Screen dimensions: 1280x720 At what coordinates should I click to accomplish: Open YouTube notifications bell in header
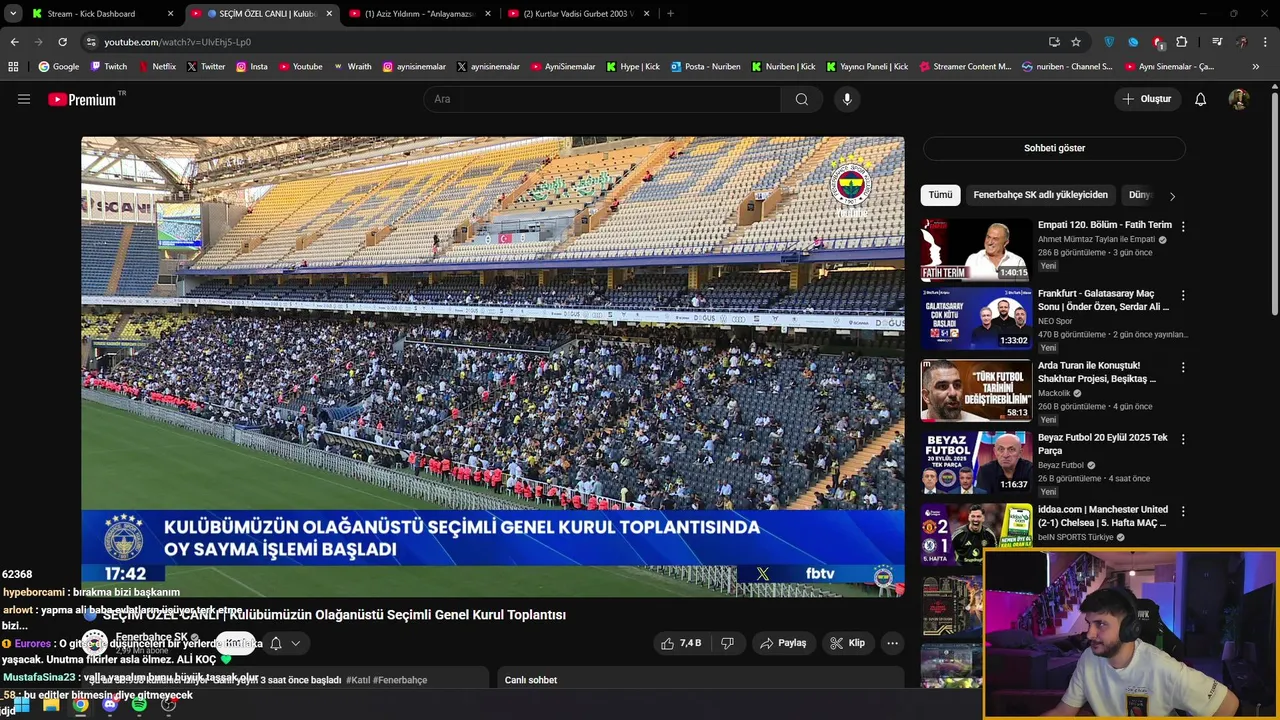tap(1201, 99)
